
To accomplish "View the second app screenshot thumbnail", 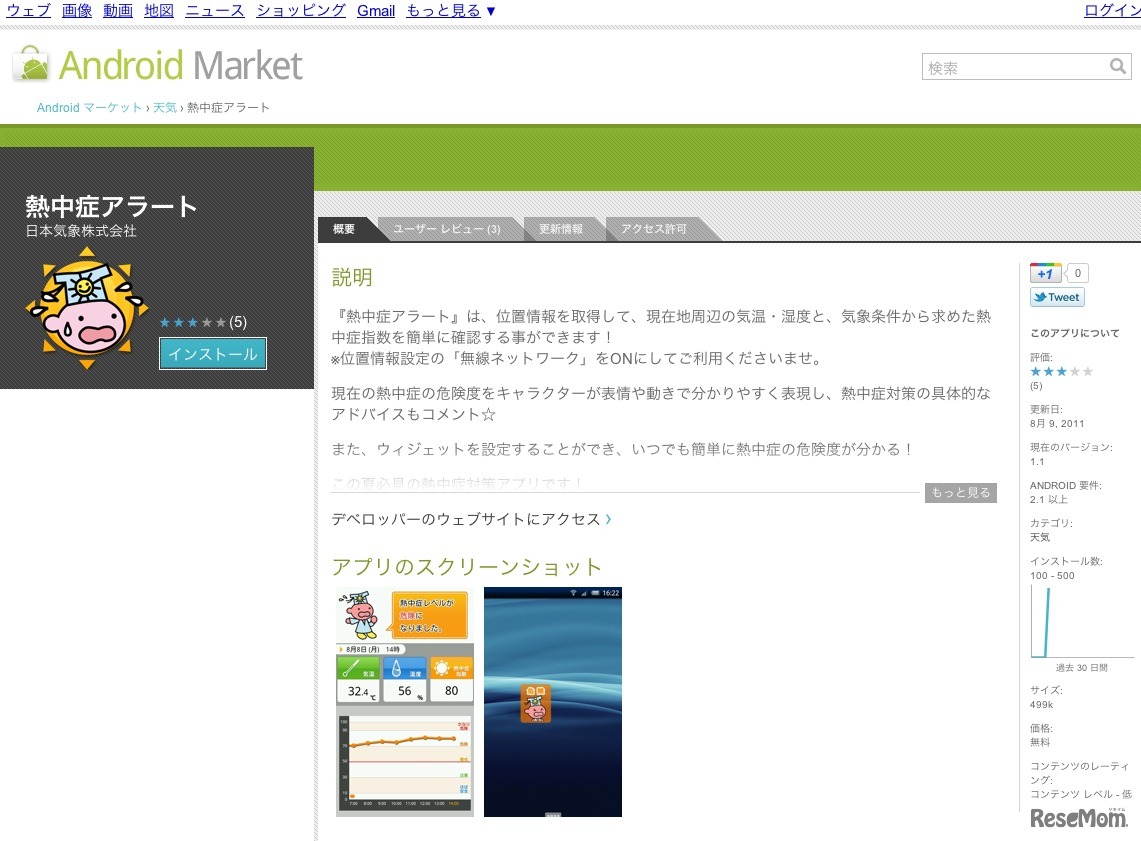I will (x=553, y=701).
